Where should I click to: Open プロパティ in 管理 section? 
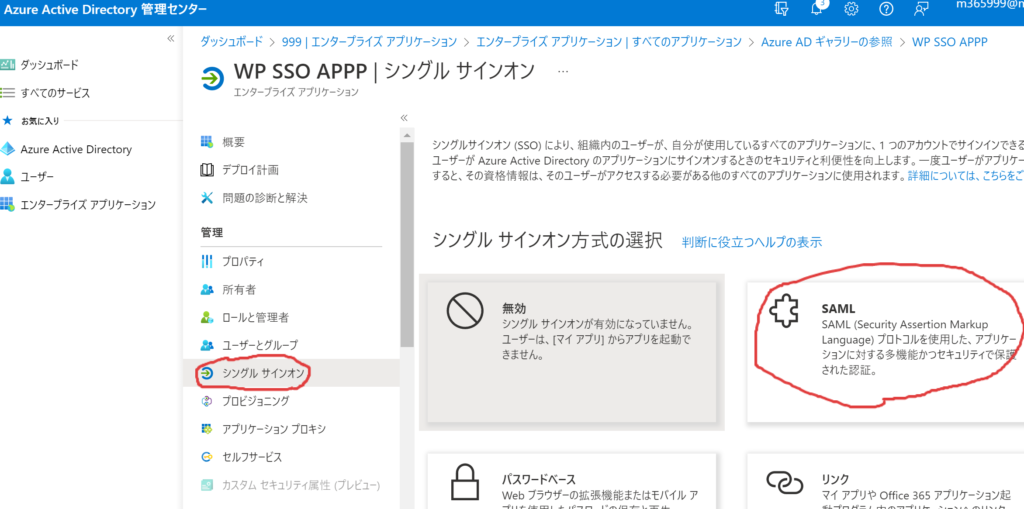(x=243, y=261)
